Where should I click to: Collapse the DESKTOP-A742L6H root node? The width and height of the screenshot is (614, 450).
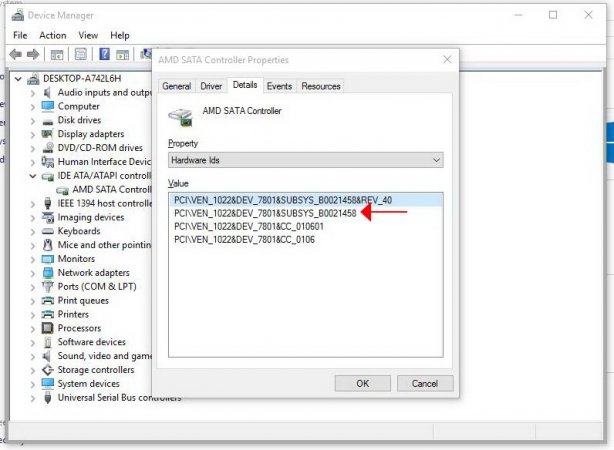click(18, 79)
